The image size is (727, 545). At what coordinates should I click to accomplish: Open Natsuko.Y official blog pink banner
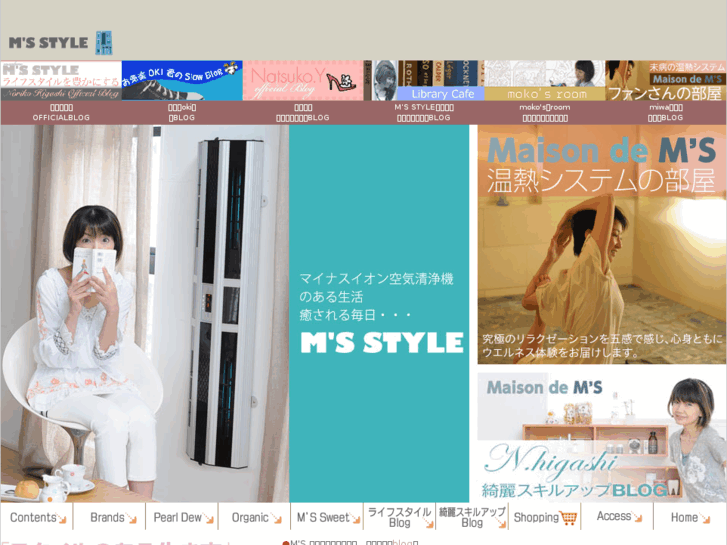click(x=303, y=81)
